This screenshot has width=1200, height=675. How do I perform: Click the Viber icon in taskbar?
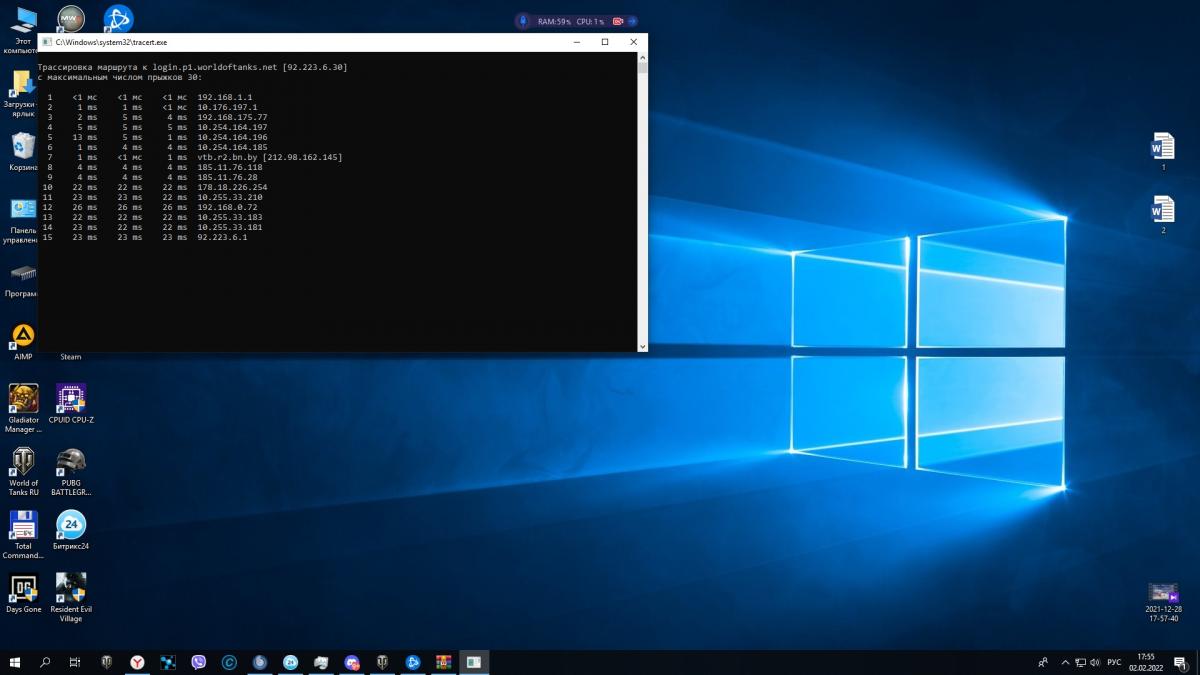click(198, 662)
